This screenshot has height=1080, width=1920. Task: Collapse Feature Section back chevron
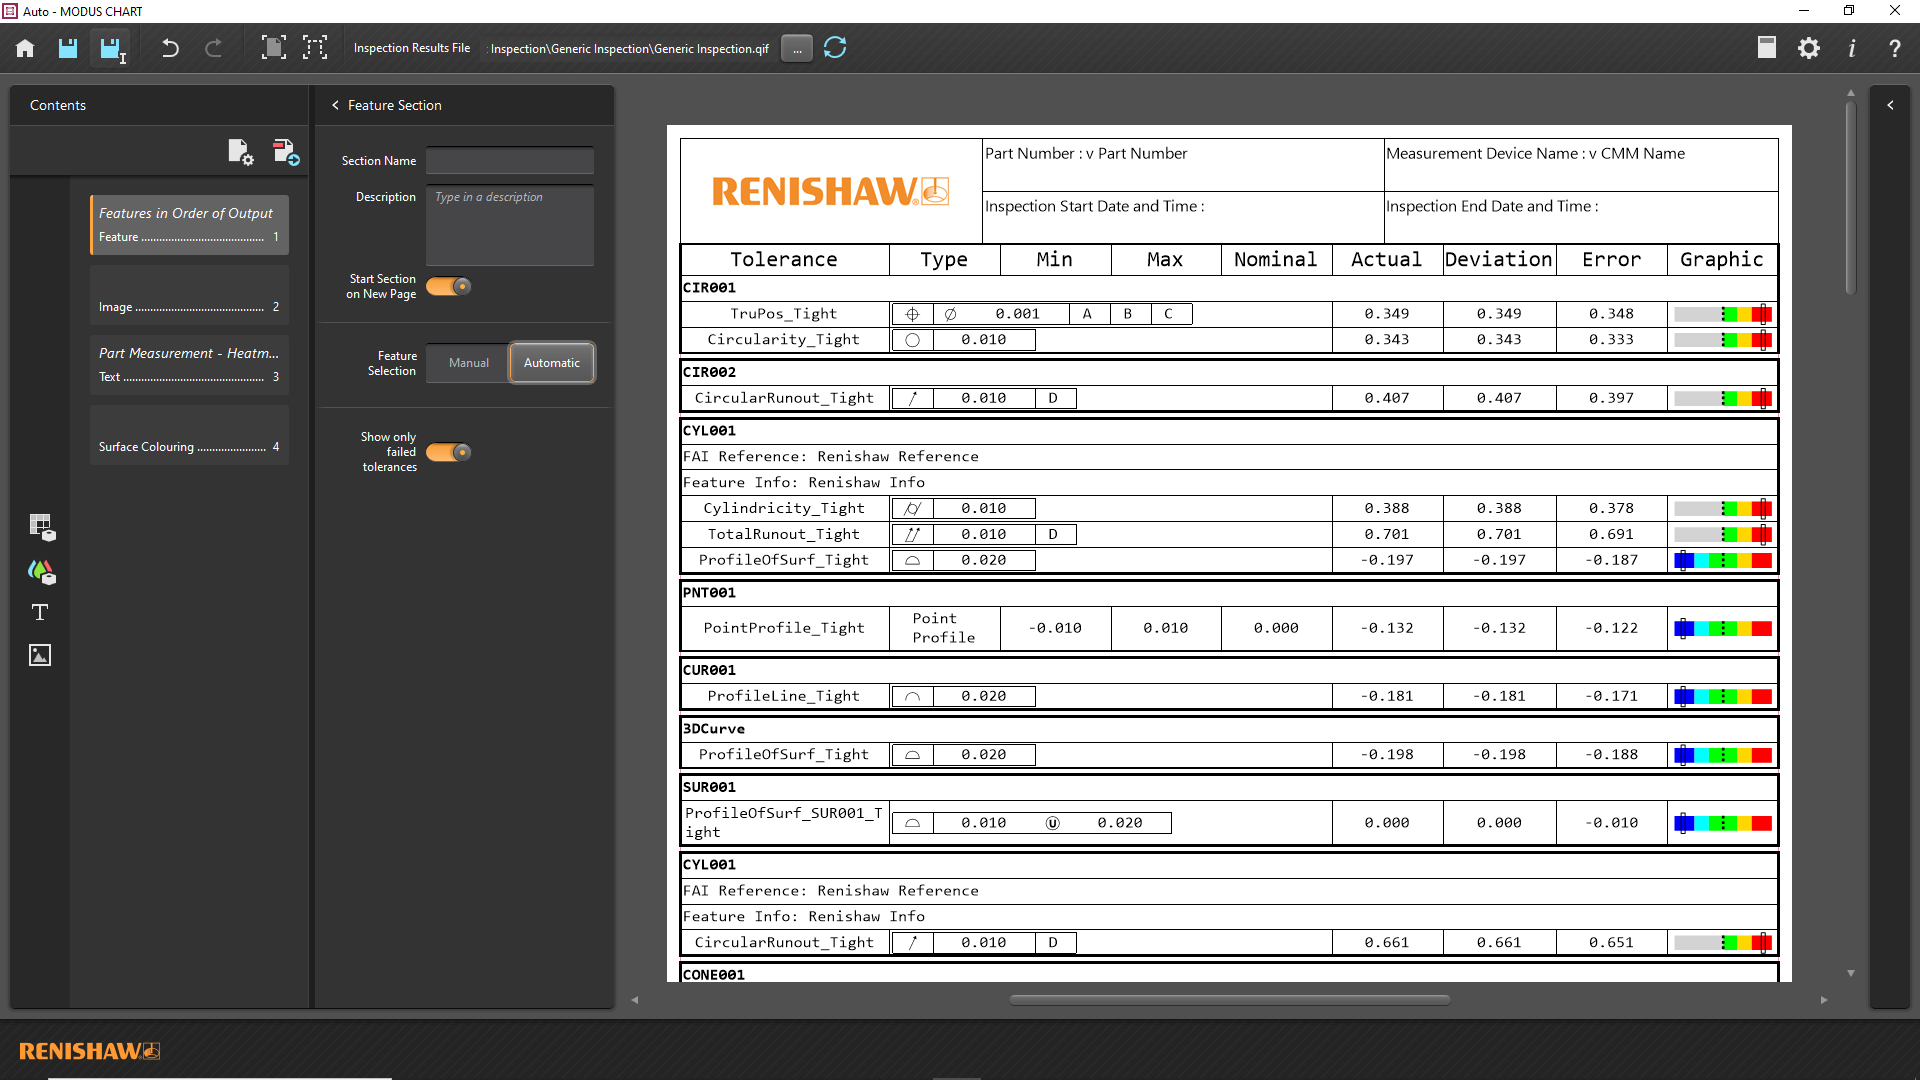click(335, 105)
